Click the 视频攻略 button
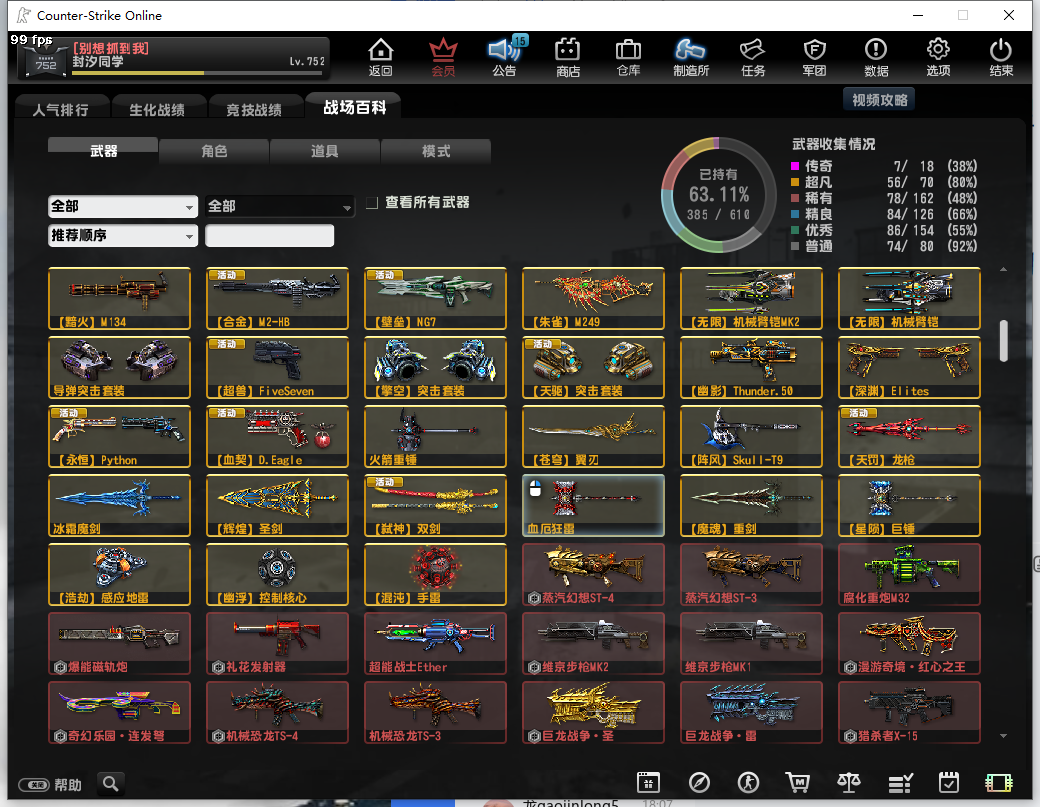This screenshot has height=807, width=1040. click(x=879, y=99)
